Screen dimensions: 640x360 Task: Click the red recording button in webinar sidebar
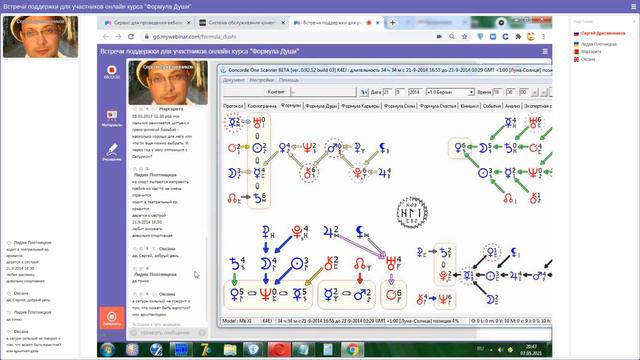pos(111,71)
